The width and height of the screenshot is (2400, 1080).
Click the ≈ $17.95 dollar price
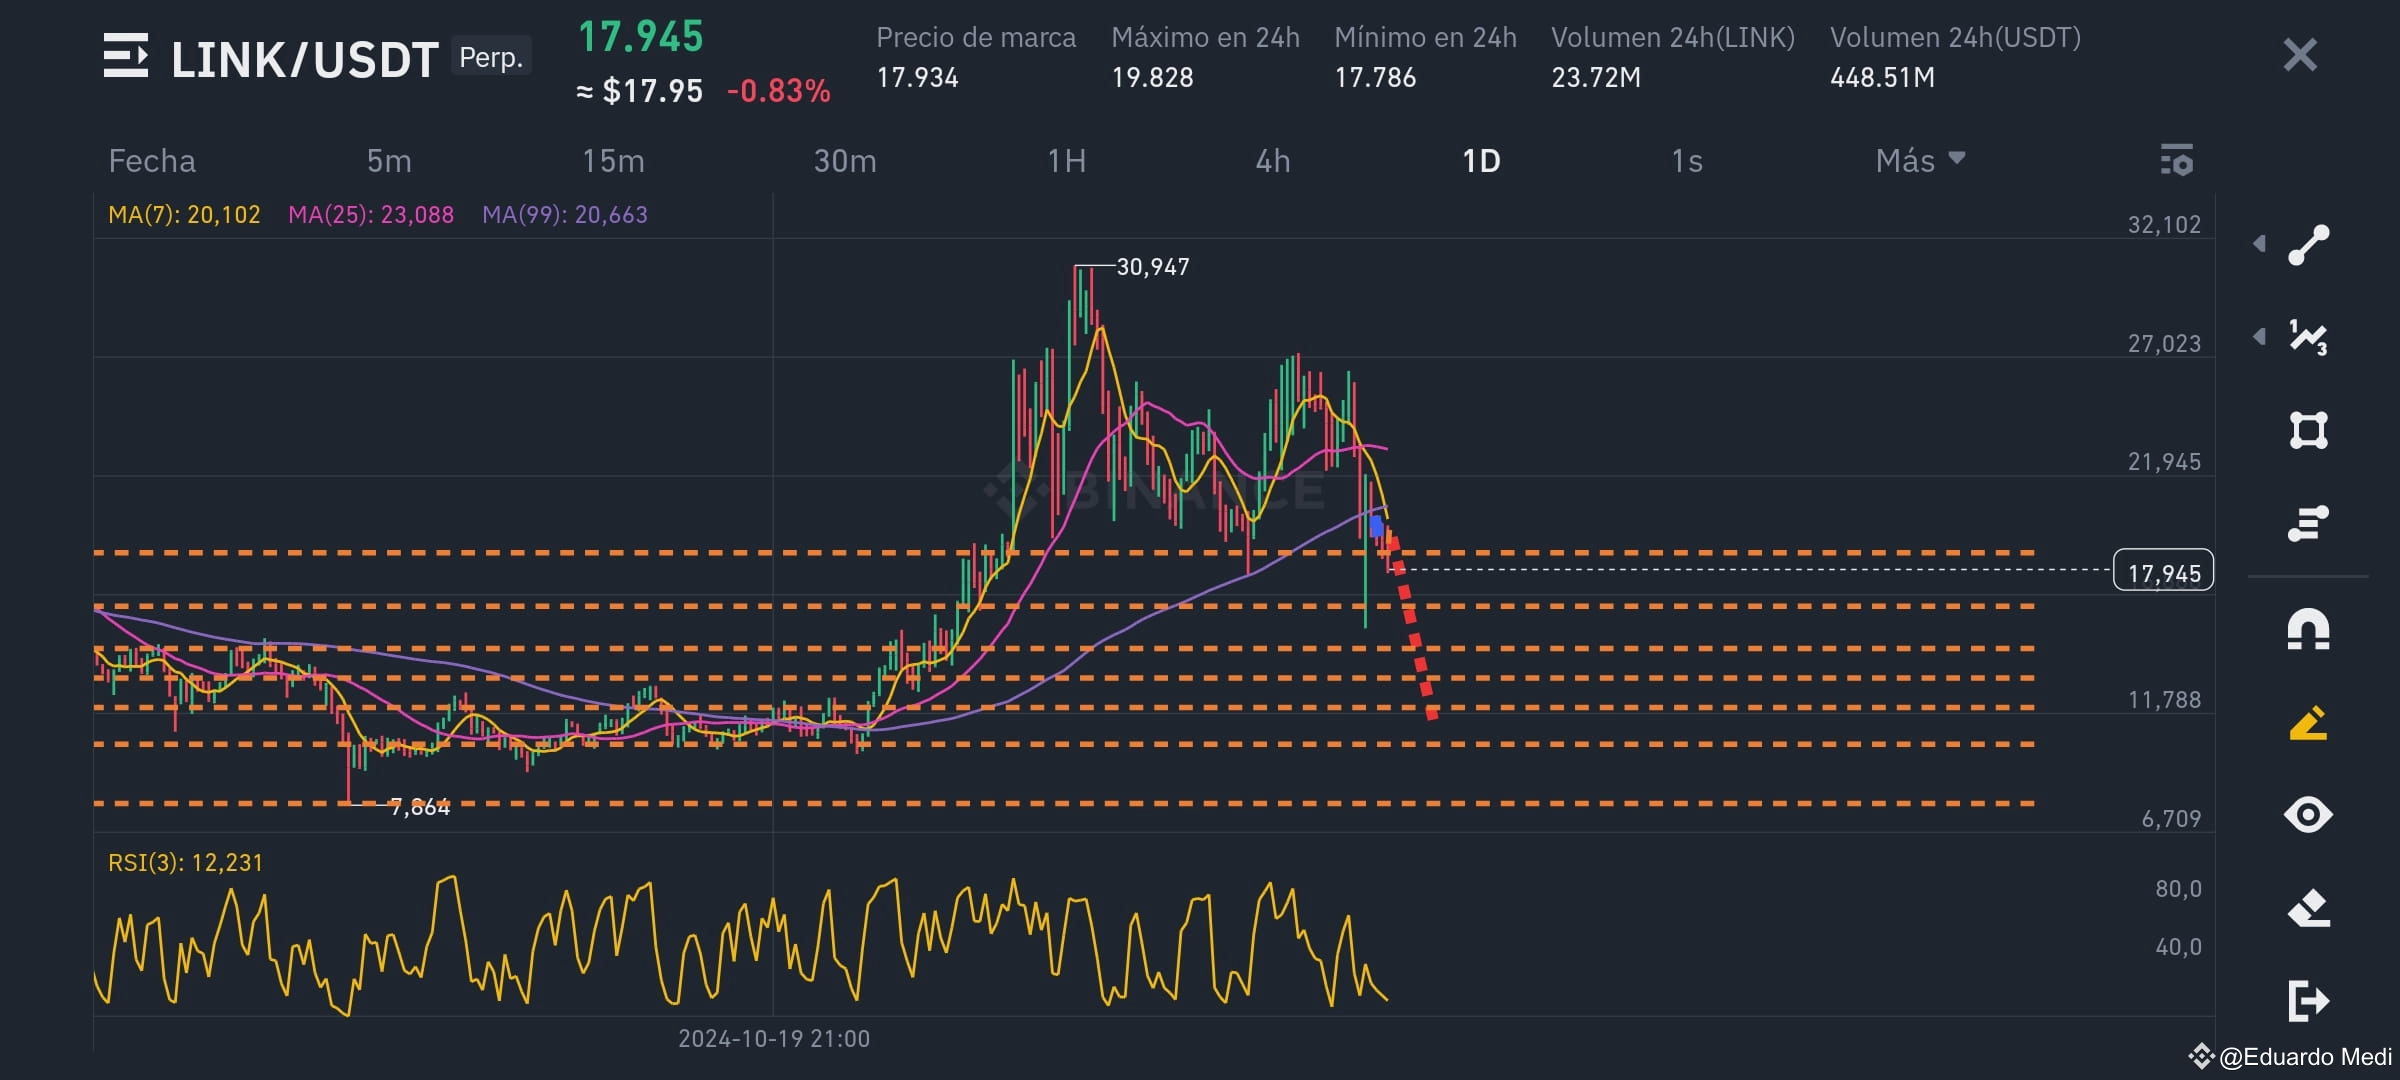[640, 91]
